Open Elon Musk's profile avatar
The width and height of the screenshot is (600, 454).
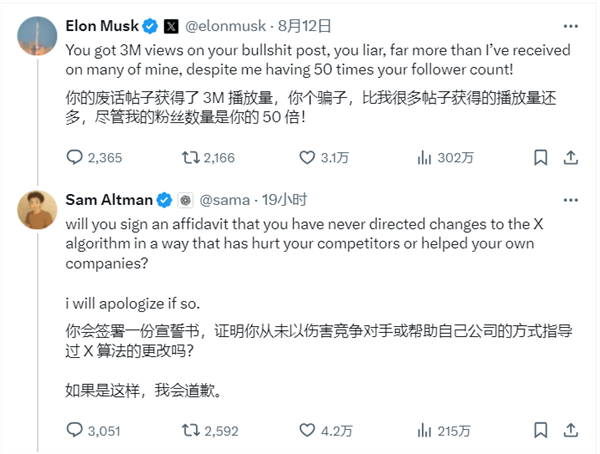tap(36, 37)
